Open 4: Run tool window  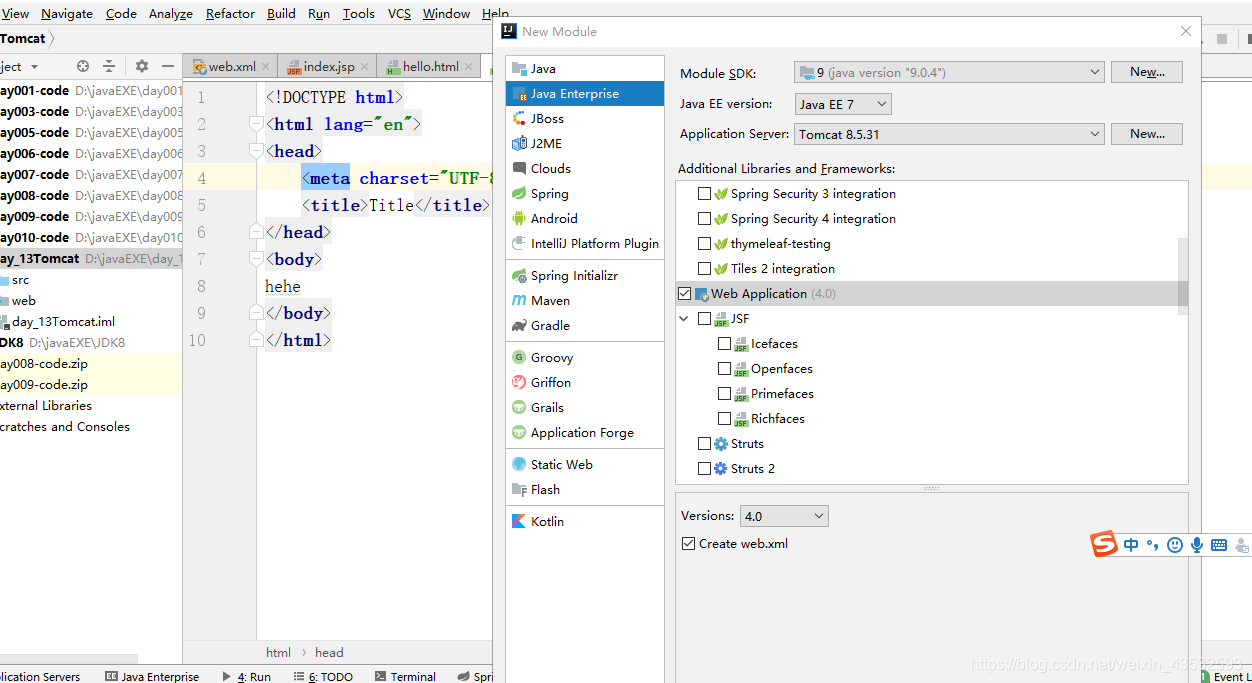click(247, 676)
